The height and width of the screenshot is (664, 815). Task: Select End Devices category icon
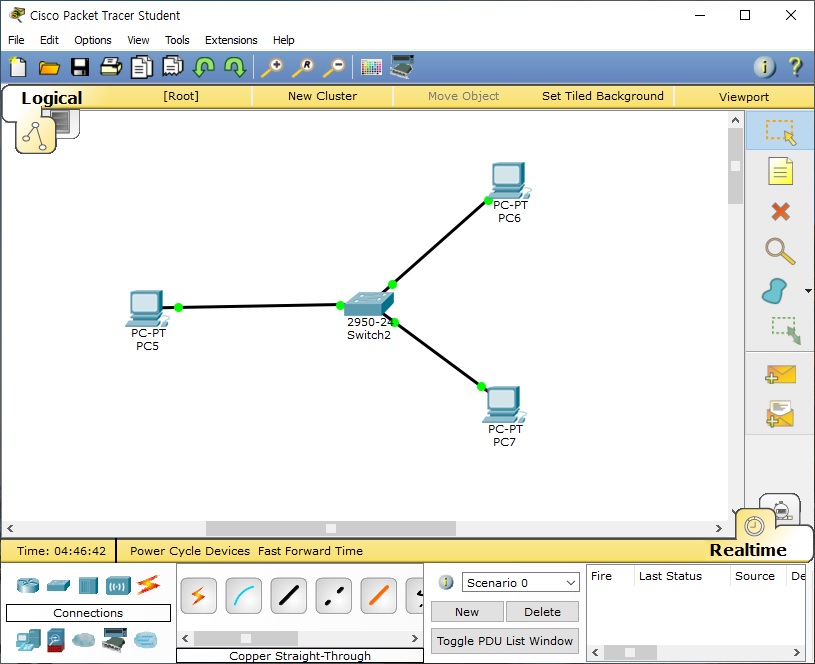click(28, 640)
